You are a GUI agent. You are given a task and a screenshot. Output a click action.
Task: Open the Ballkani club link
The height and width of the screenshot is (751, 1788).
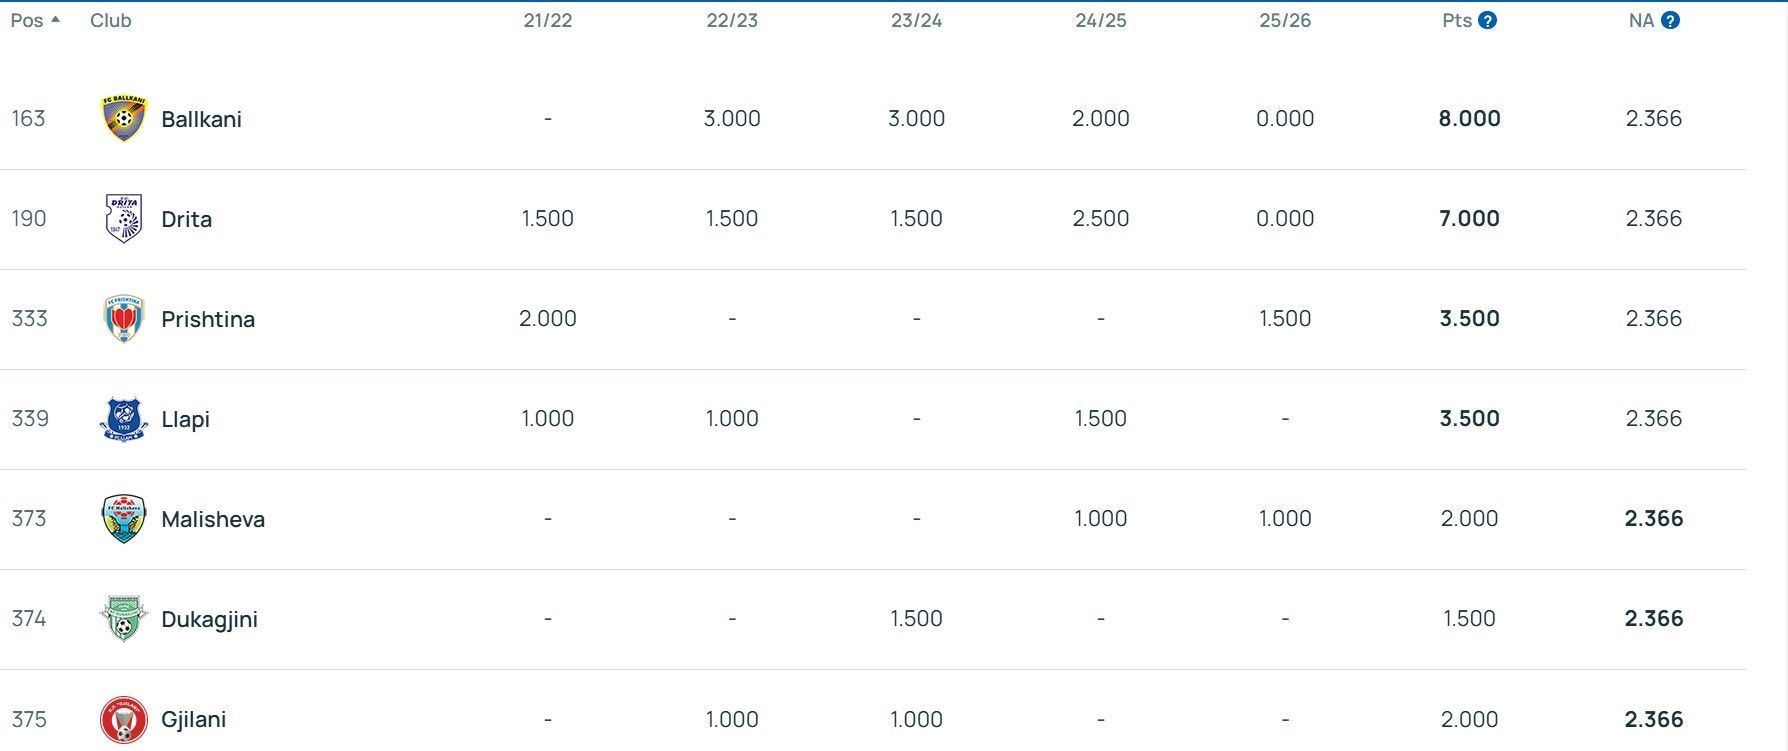201,119
